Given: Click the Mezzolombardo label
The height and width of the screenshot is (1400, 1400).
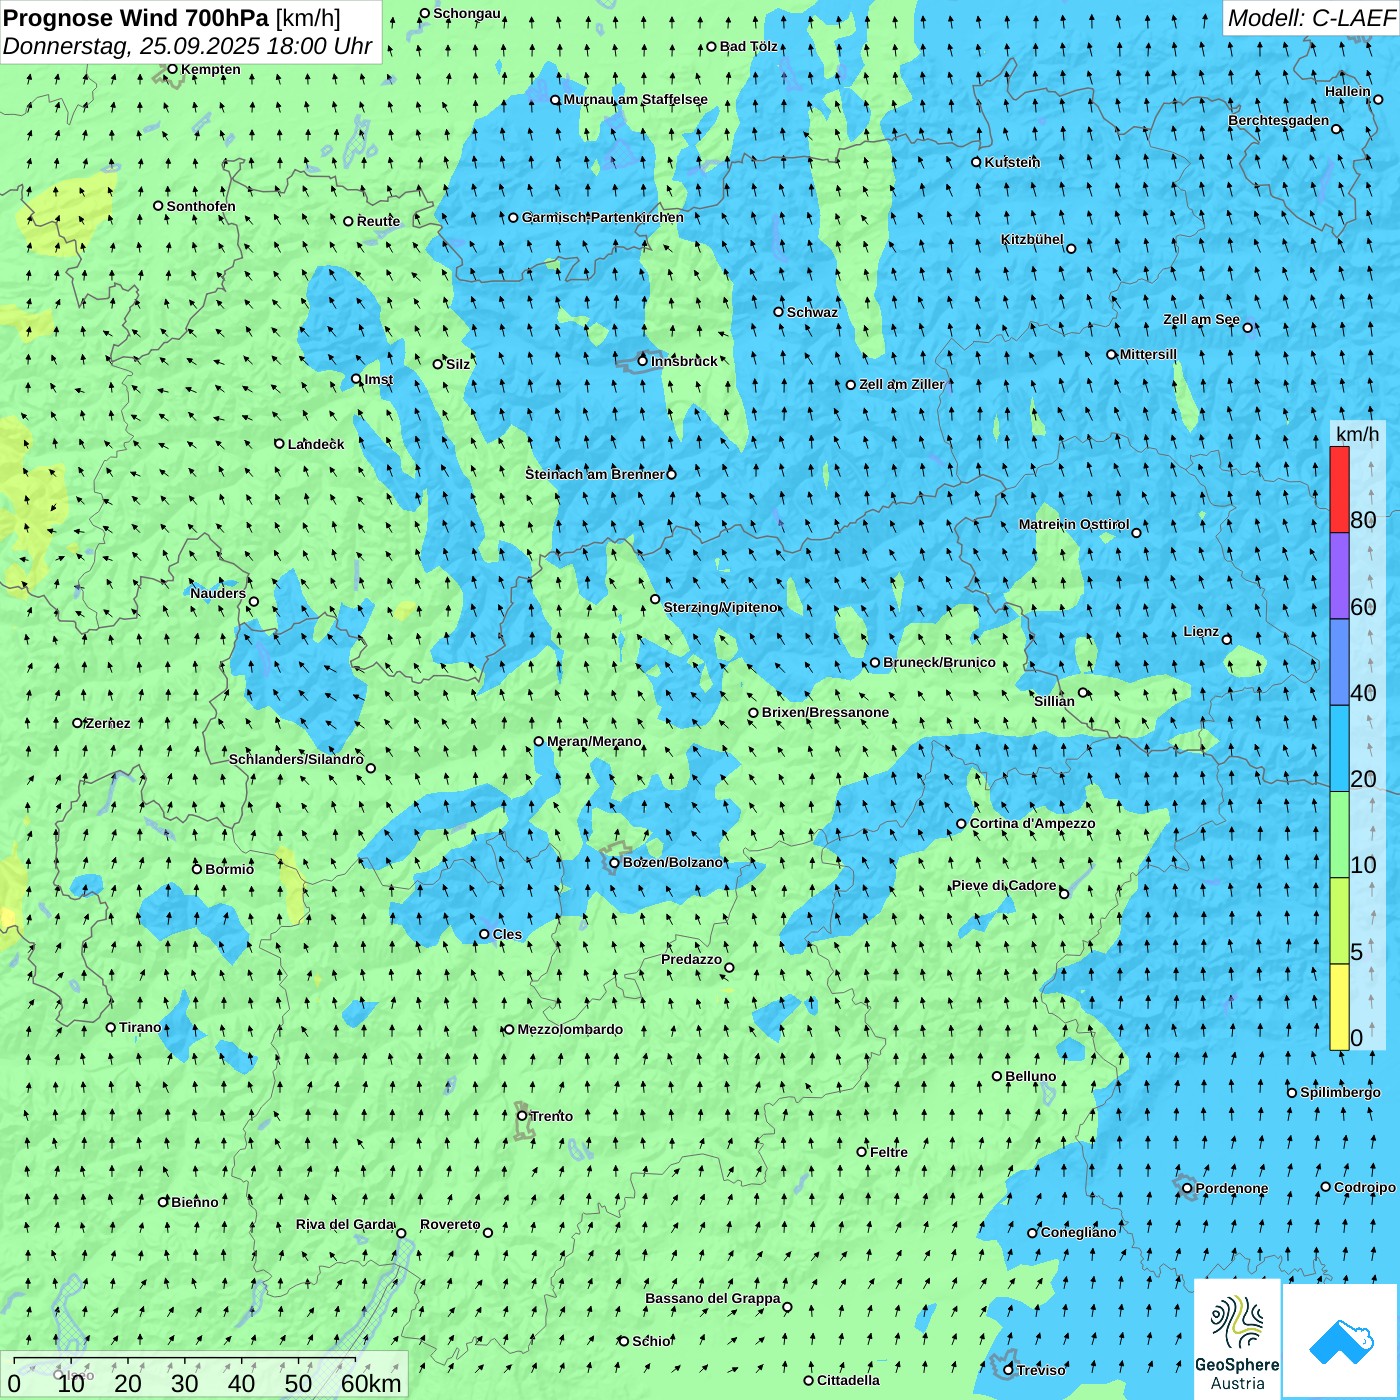Looking at the screenshot, I should [570, 1029].
